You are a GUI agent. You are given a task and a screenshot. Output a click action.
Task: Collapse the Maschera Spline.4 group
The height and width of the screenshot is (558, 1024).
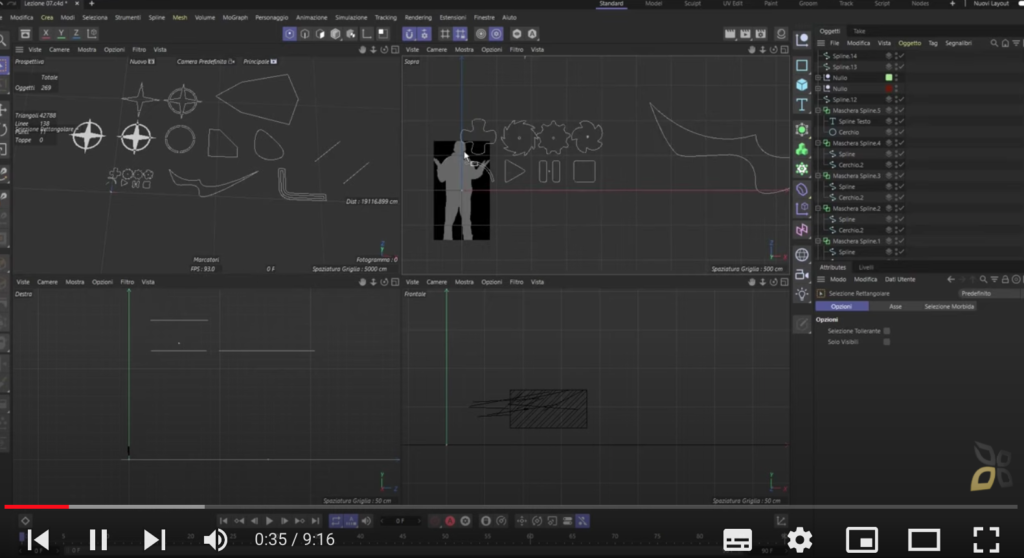pyautogui.click(x=818, y=143)
